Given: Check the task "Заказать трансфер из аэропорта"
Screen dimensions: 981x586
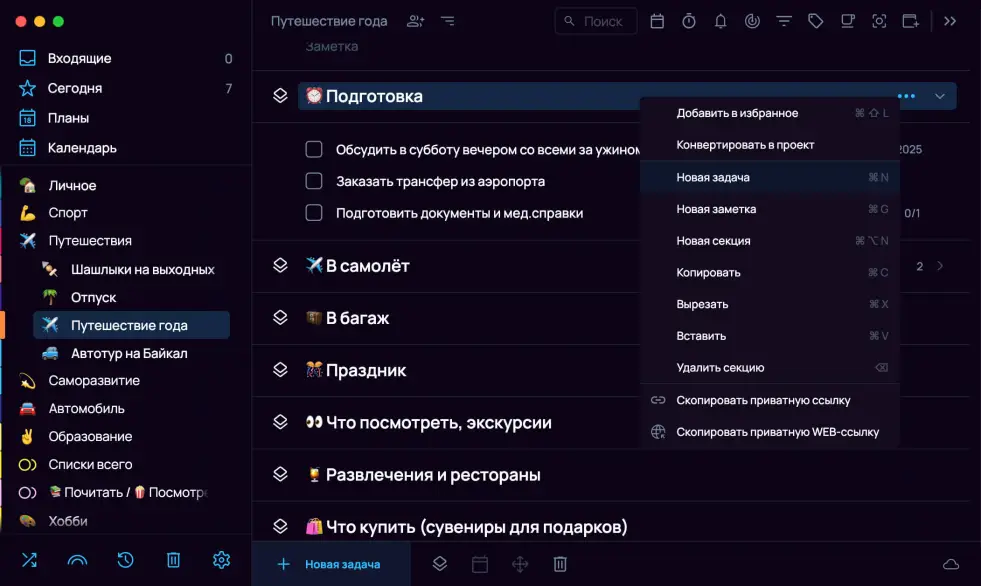Looking at the screenshot, I should [314, 181].
